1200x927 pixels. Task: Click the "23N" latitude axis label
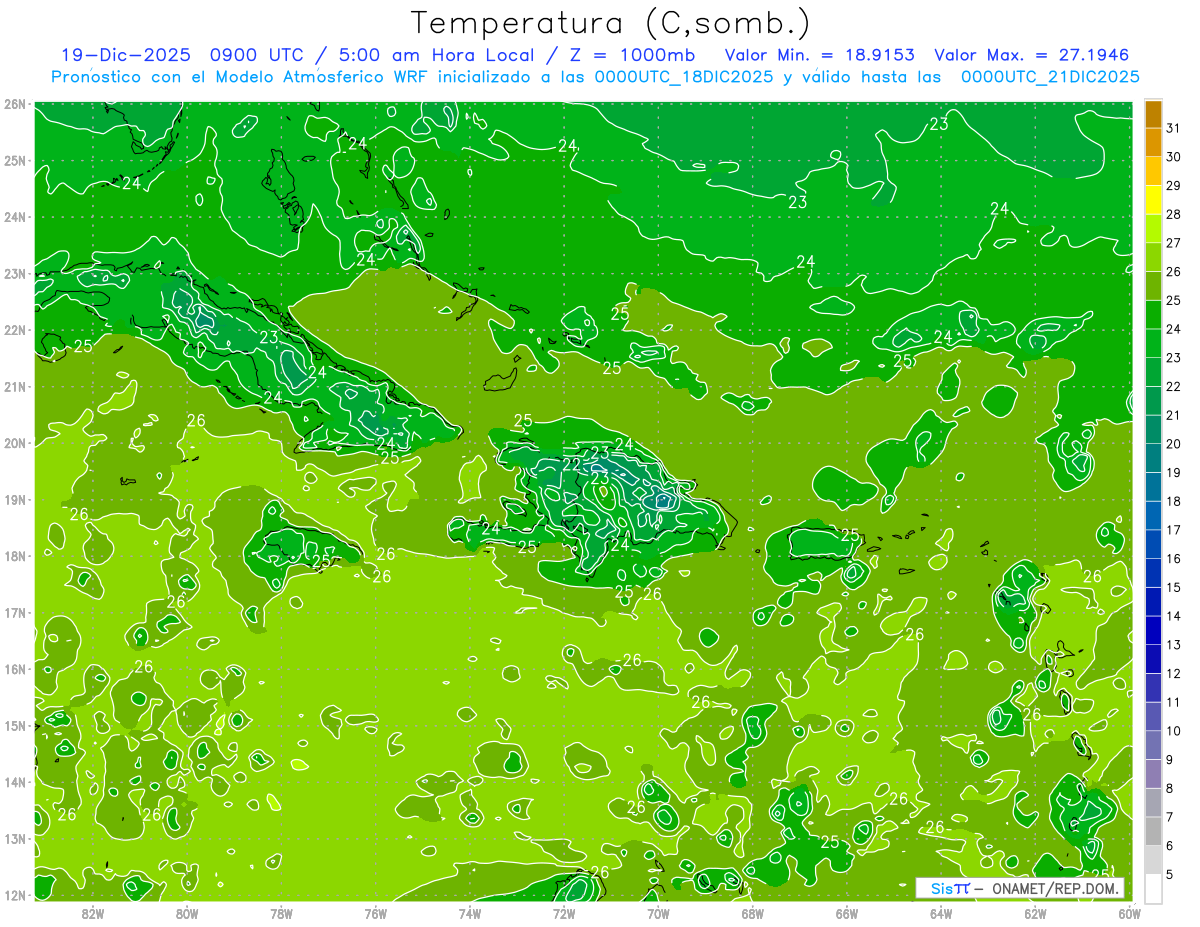[15, 274]
